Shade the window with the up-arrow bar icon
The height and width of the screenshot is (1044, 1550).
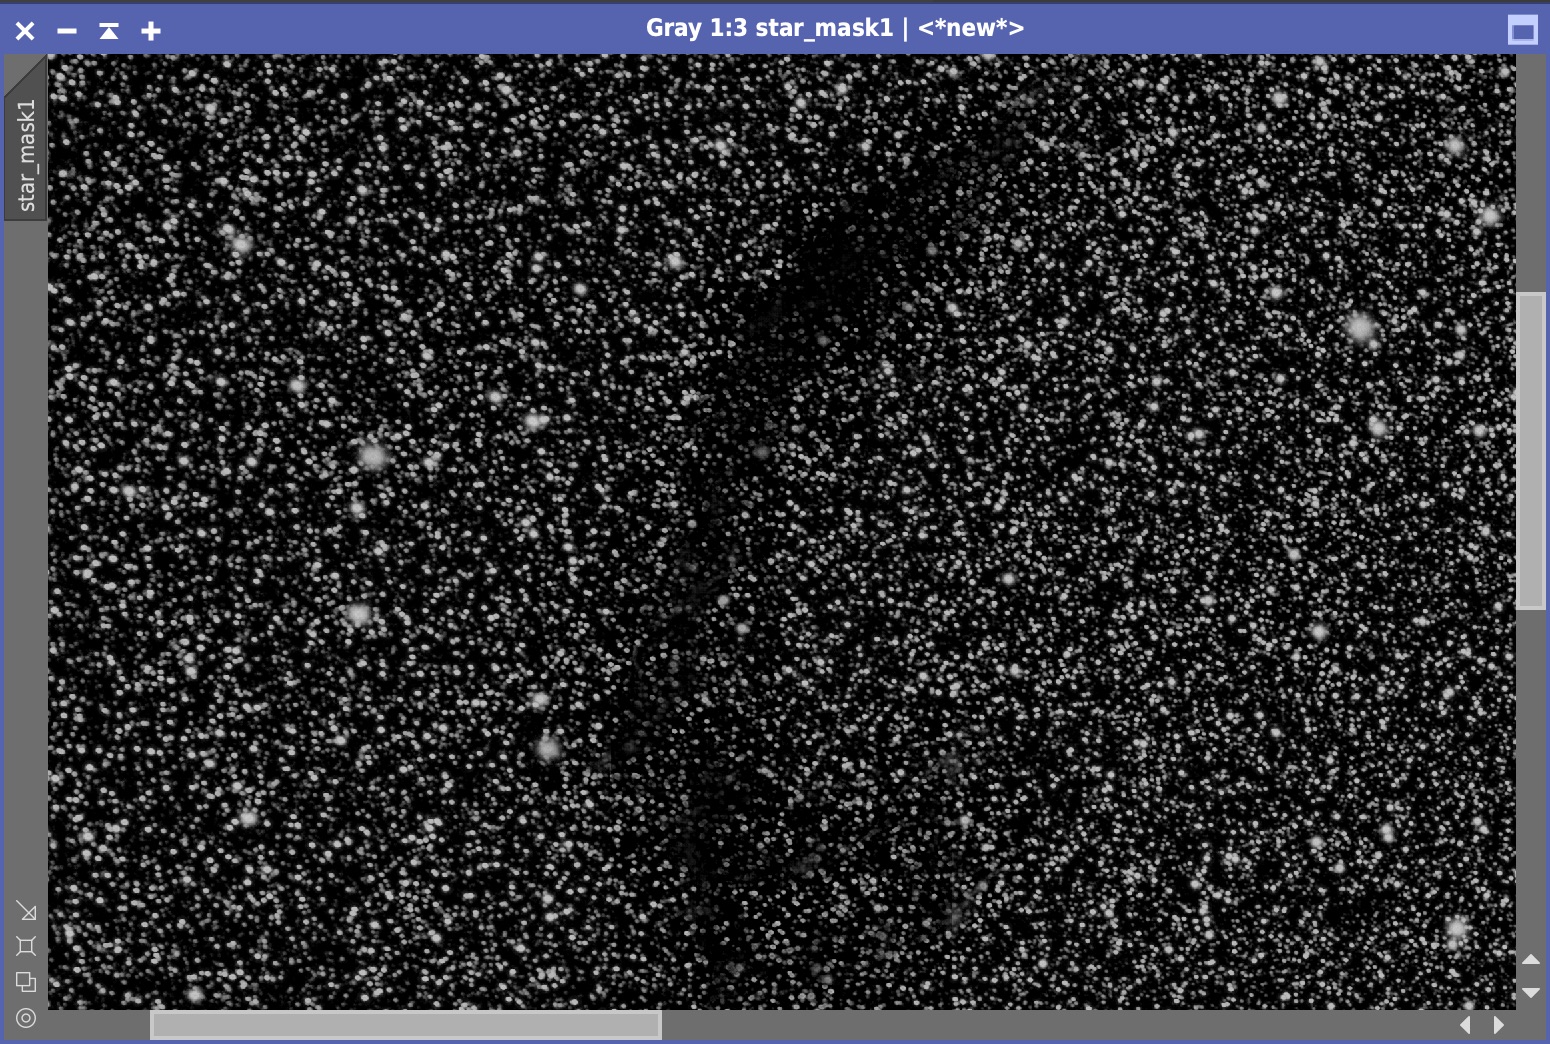109,31
